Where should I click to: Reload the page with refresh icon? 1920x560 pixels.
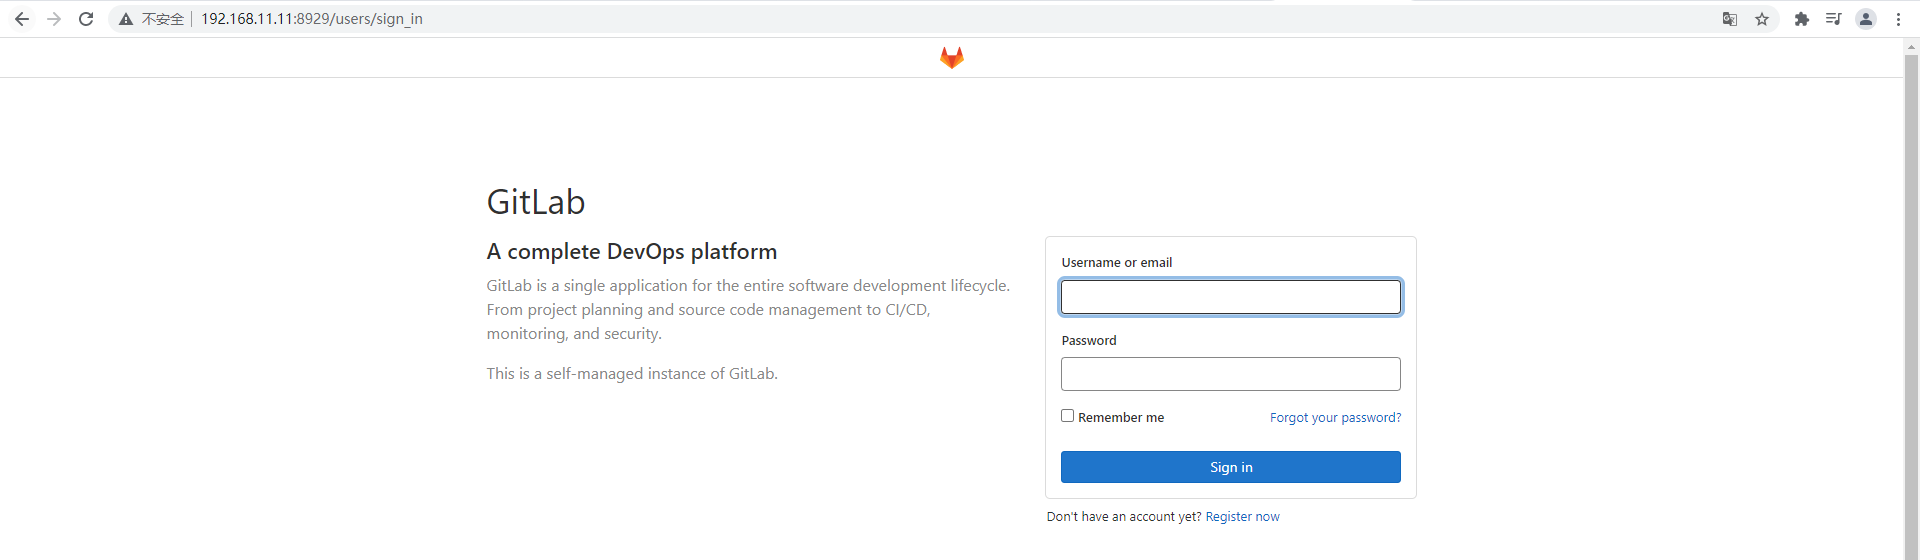coord(86,19)
